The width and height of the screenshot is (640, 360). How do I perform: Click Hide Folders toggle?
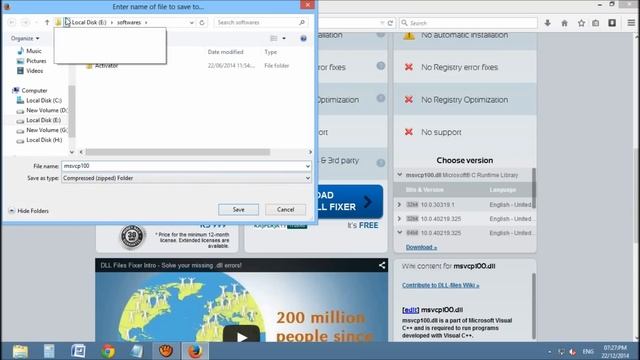pyautogui.click(x=29, y=211)
